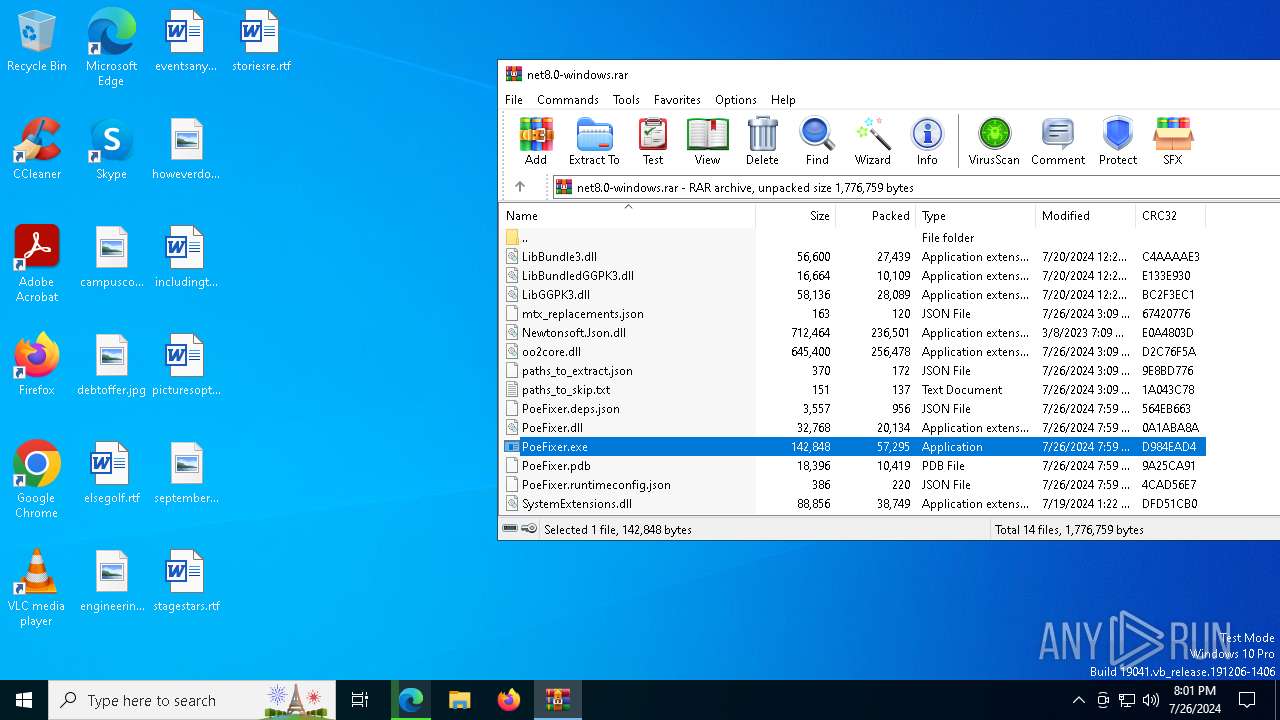This screenshot has width=1280, height=720.
Task: Open Firefox desktop shortcut
Action: (x=37, y=365)
